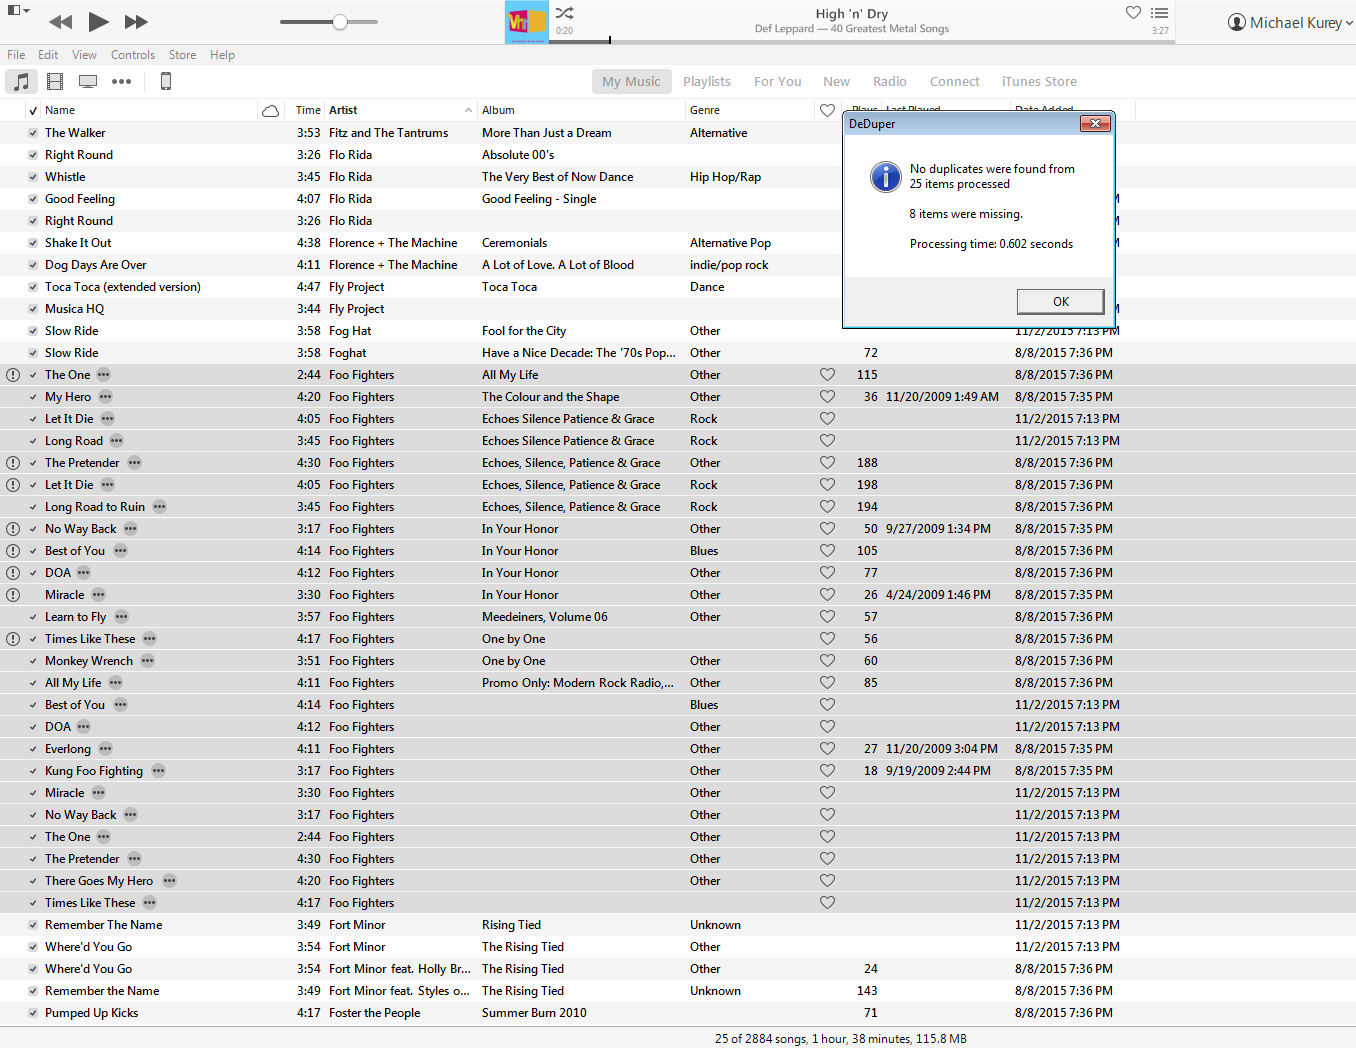The image size is (1356, 1048).
Task: Click the heart (Loved) column header
Action: (827, 111)
